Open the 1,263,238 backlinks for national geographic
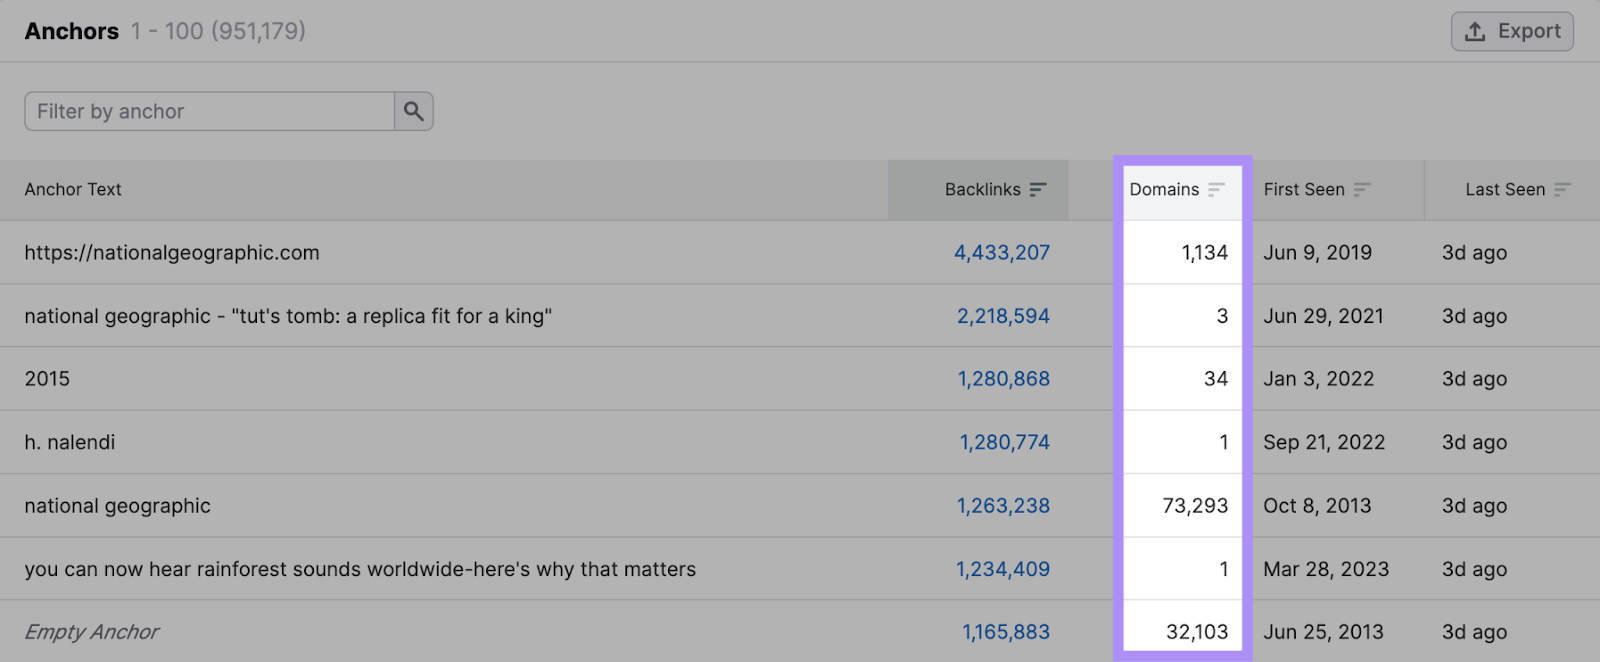Image resolution: width=1600 pixels, height=662 pixels. tap(1002, 505)
